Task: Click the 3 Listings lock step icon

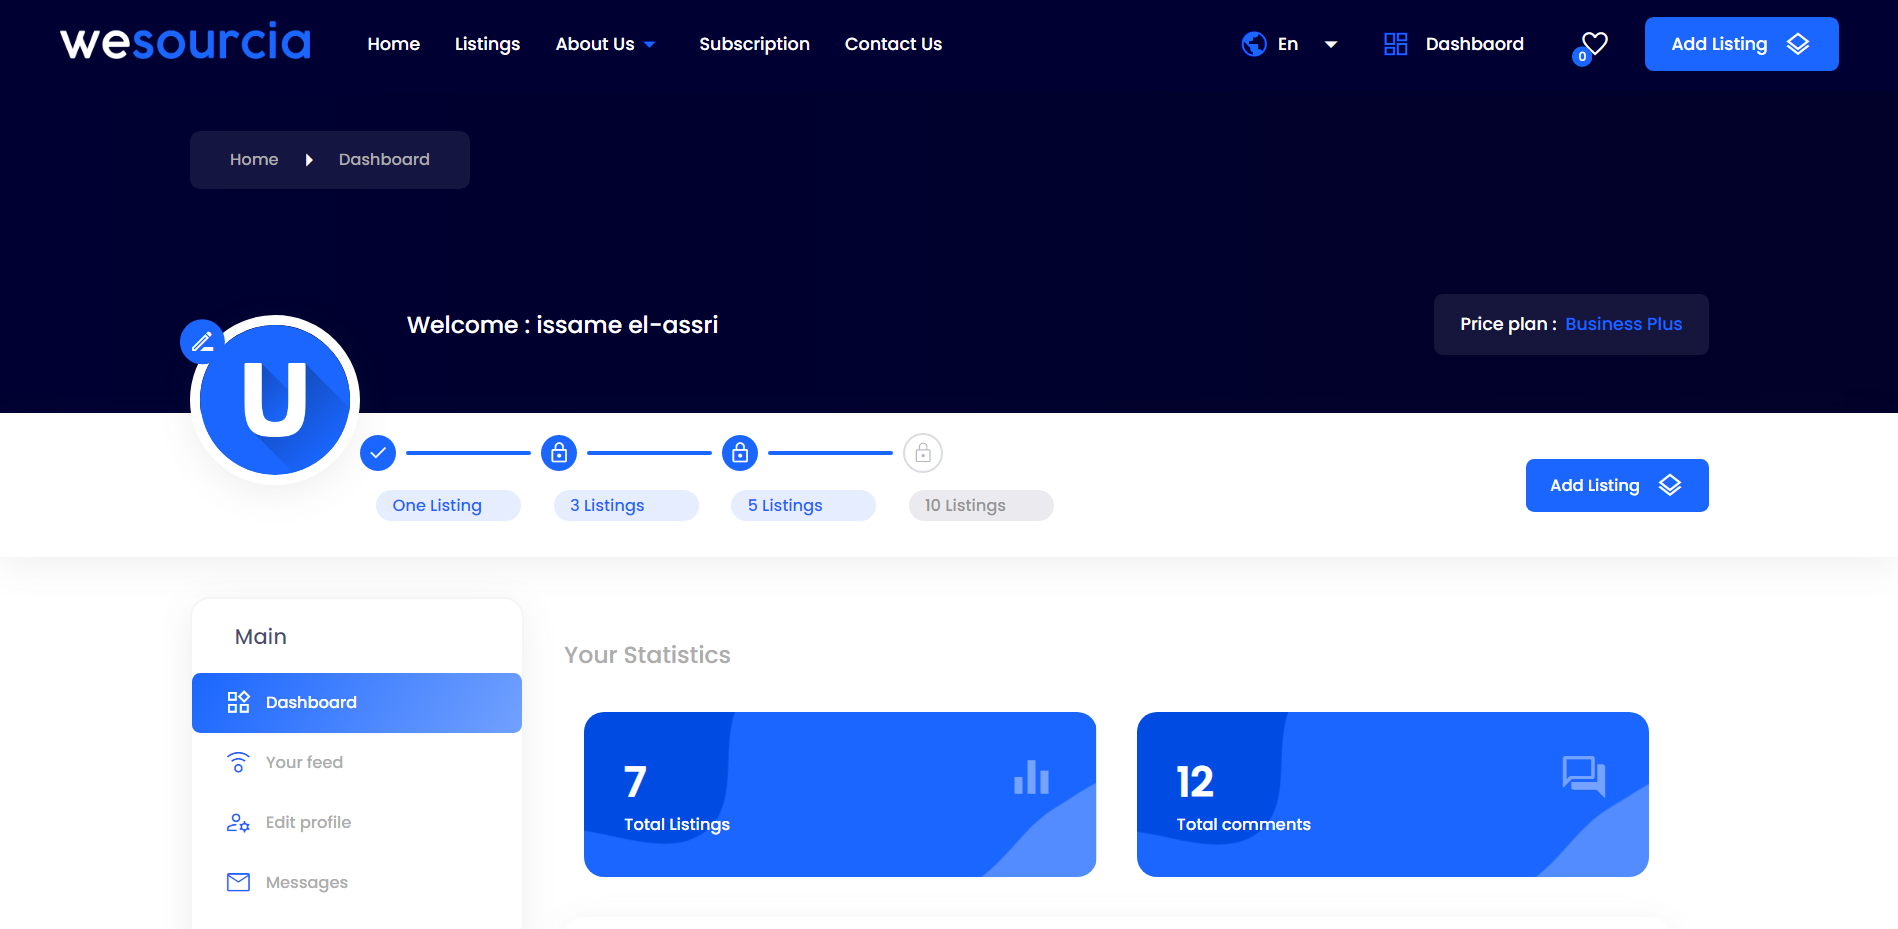Action: coord(559,453)
